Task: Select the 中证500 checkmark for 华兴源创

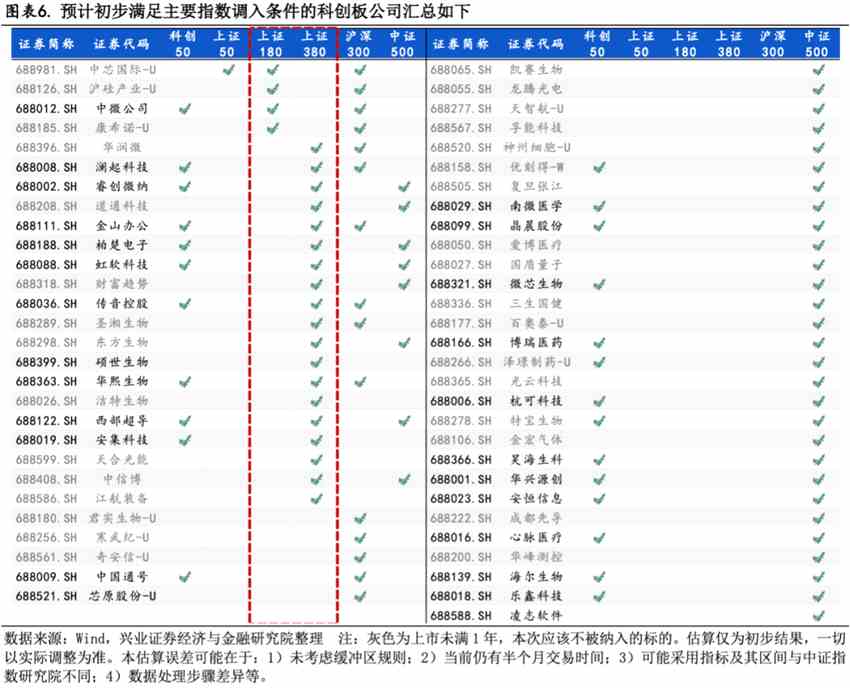Action: [x=819, y=479]
